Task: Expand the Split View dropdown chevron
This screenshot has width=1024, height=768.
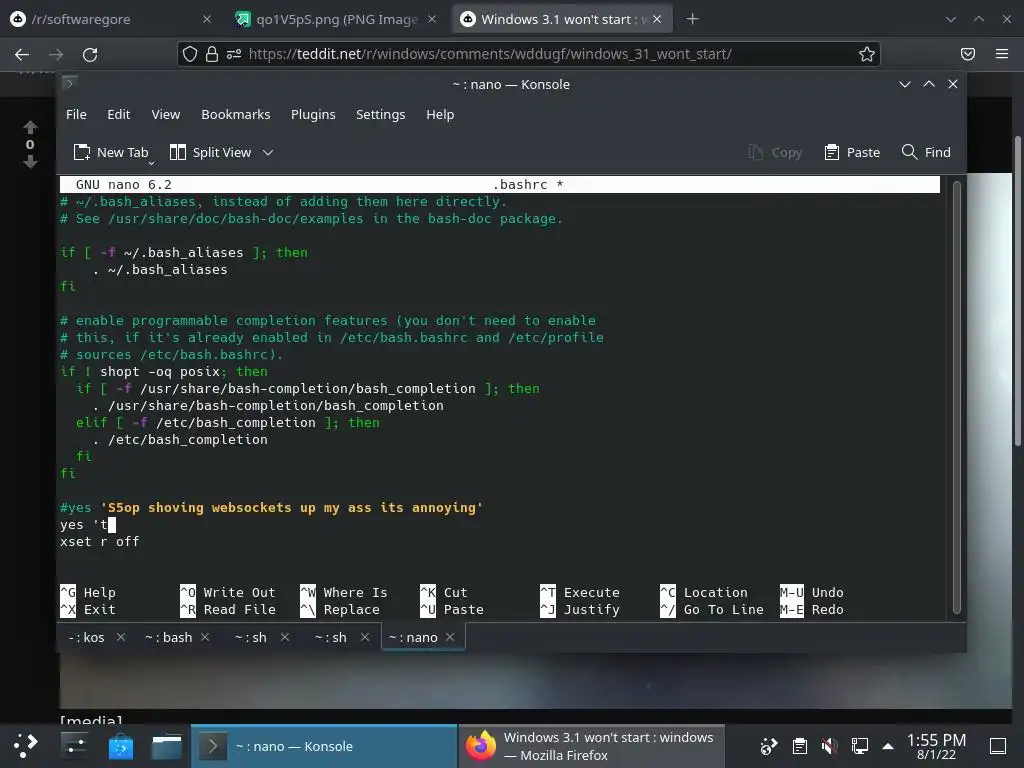Action: tap(268, 152)
